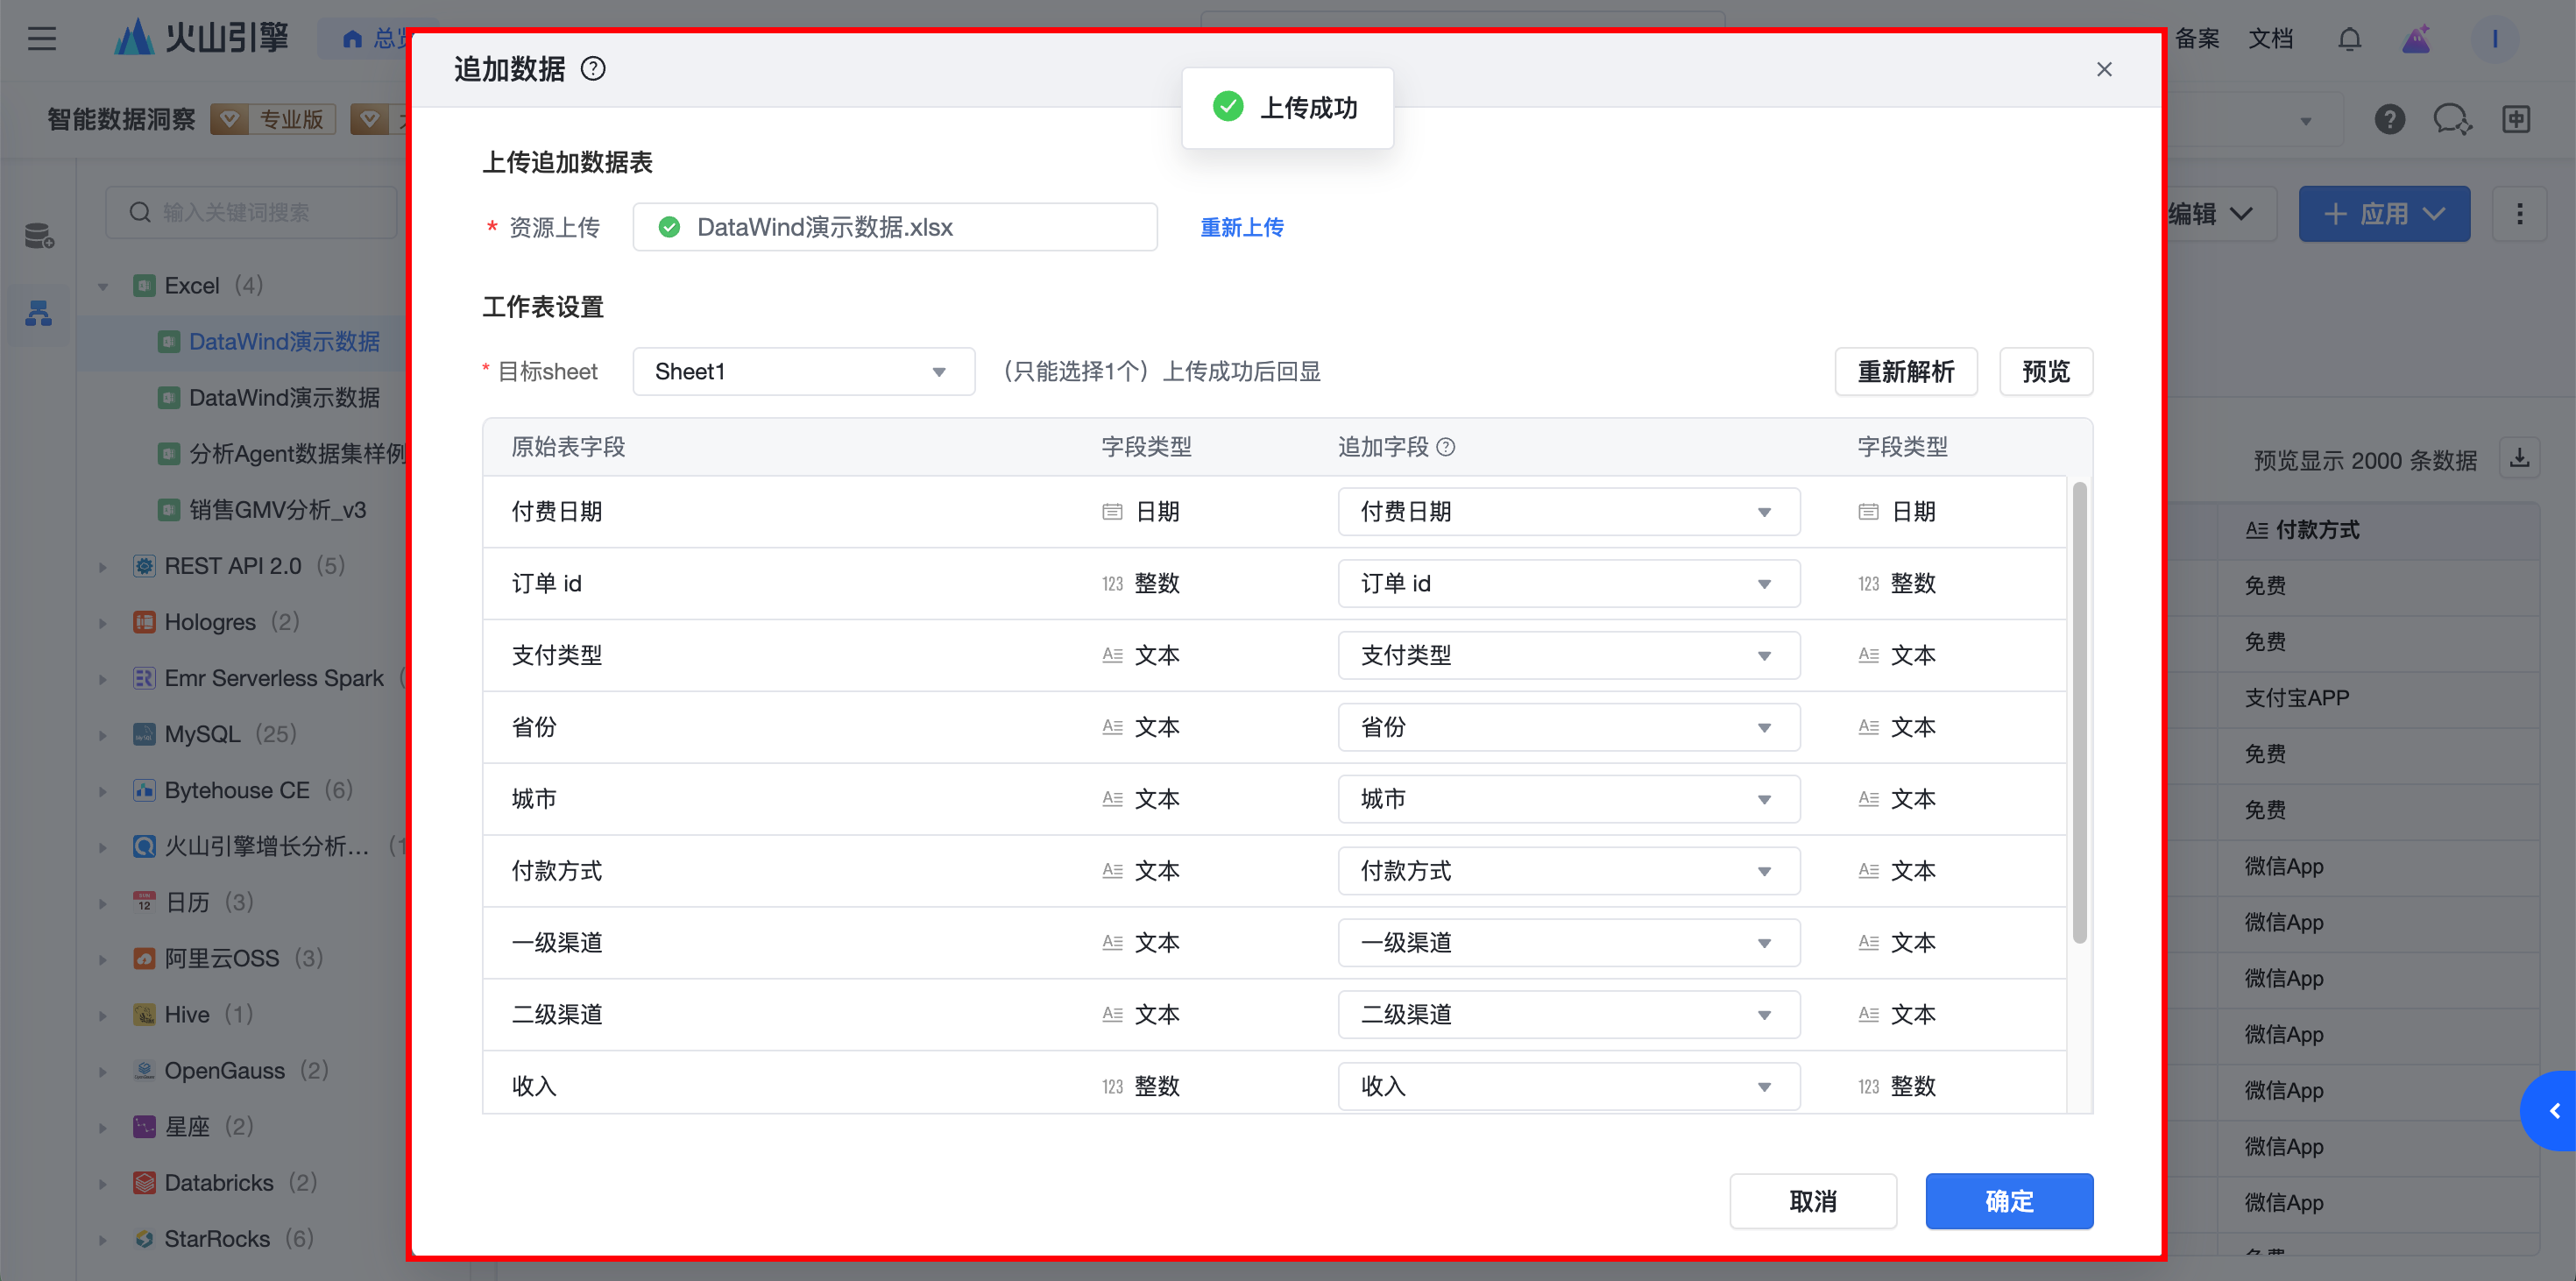Expand the MySQL tree group
This screenshot has height=1281, width=2576.
point(103,735)
